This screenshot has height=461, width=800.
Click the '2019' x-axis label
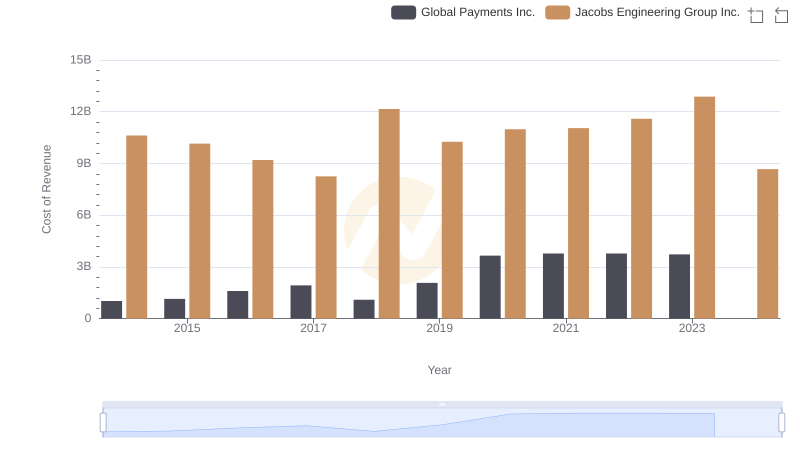click(439, 328)
